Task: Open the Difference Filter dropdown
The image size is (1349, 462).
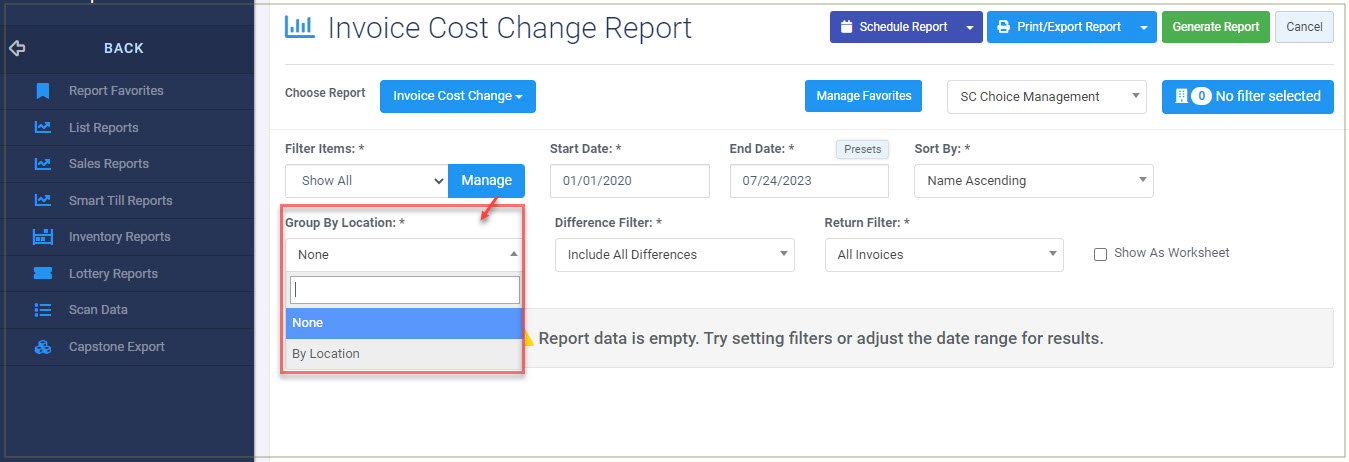Action: tap(675, 254)
